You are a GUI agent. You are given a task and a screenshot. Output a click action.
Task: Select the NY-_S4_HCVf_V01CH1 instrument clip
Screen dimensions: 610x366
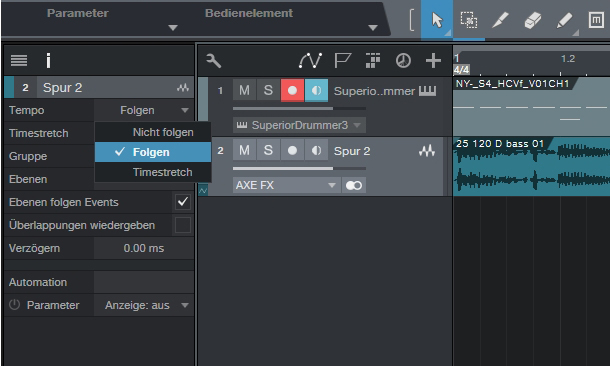pyautogui.click(x=531, y=107)
